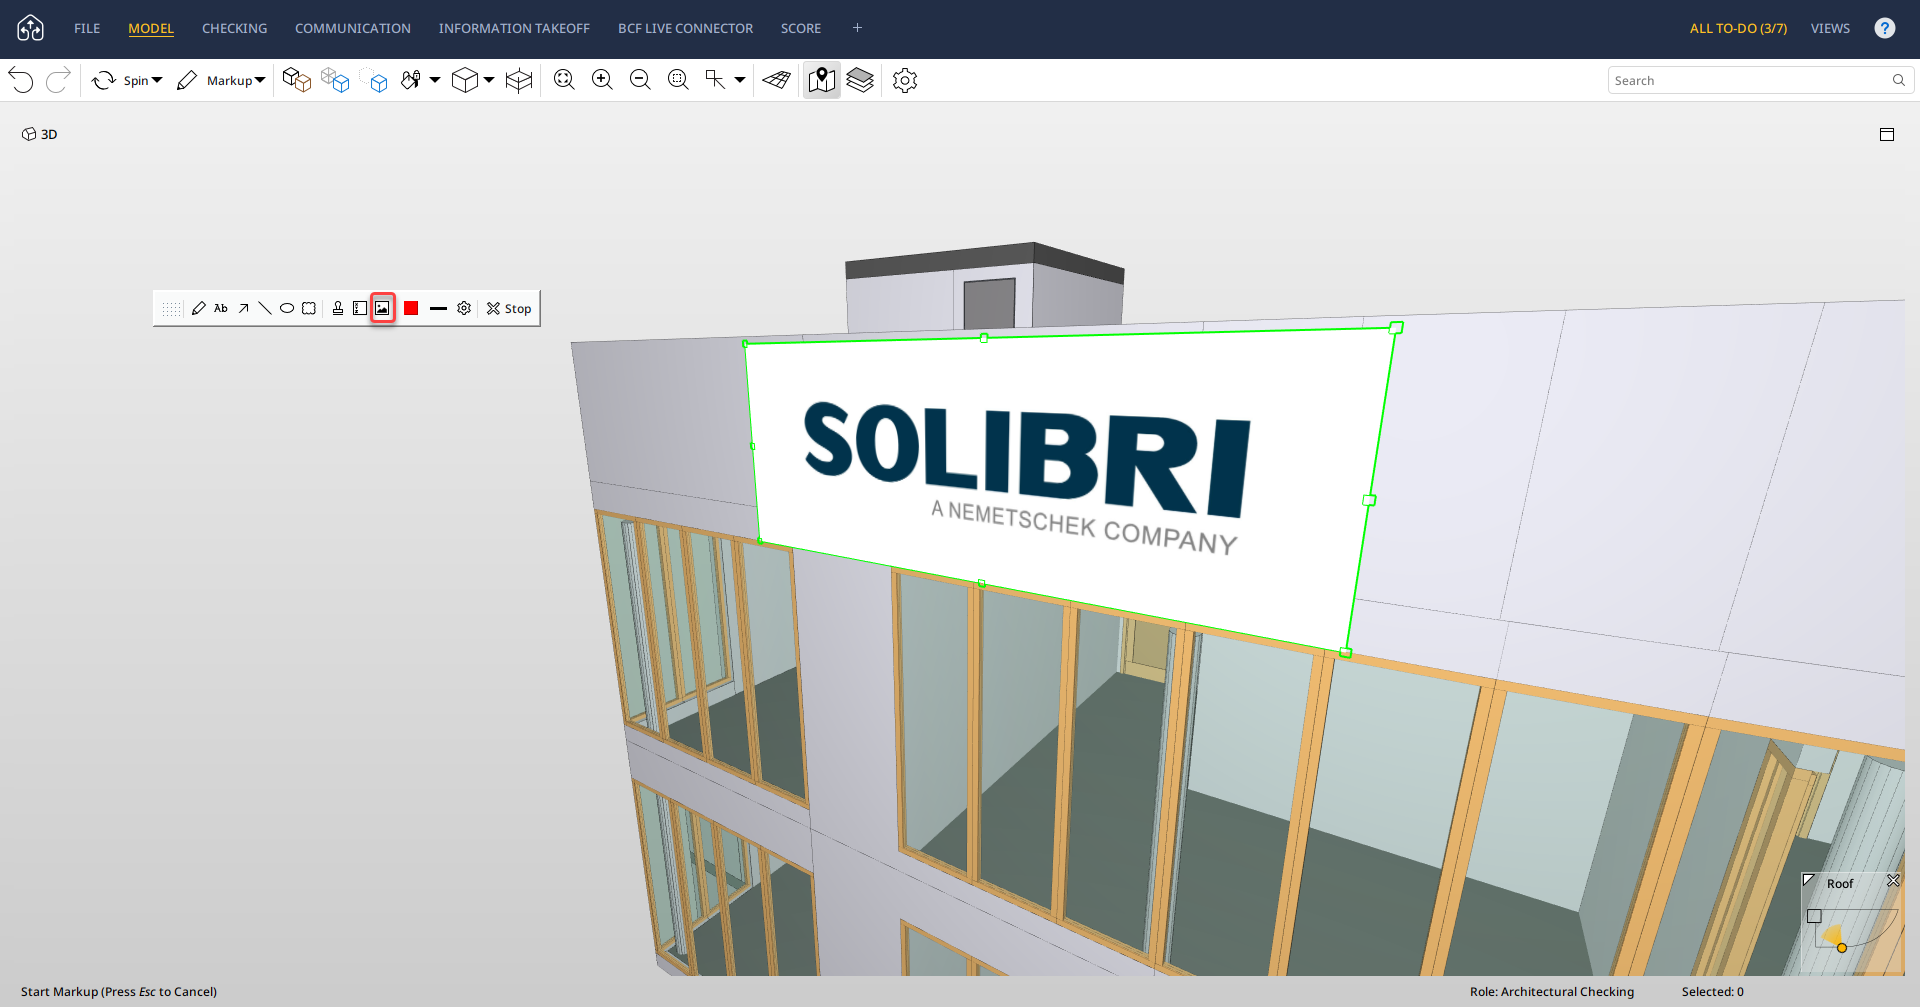Add a new layout with the plus button
The width and height of the screenshot is (1920, 1007).
[x=857, y=28]
